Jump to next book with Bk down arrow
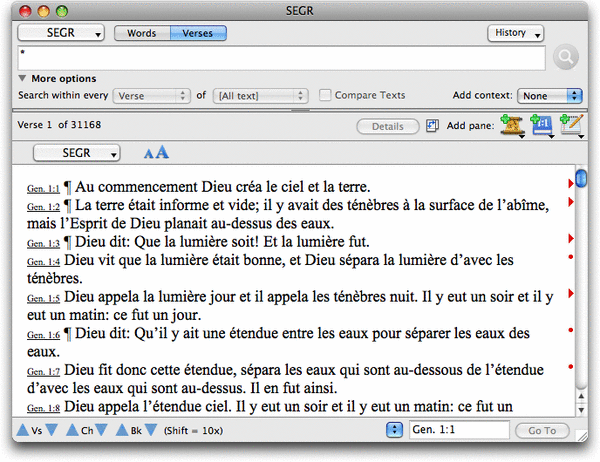This screenshot has width=600, height=462. click(x=150, y=431)
